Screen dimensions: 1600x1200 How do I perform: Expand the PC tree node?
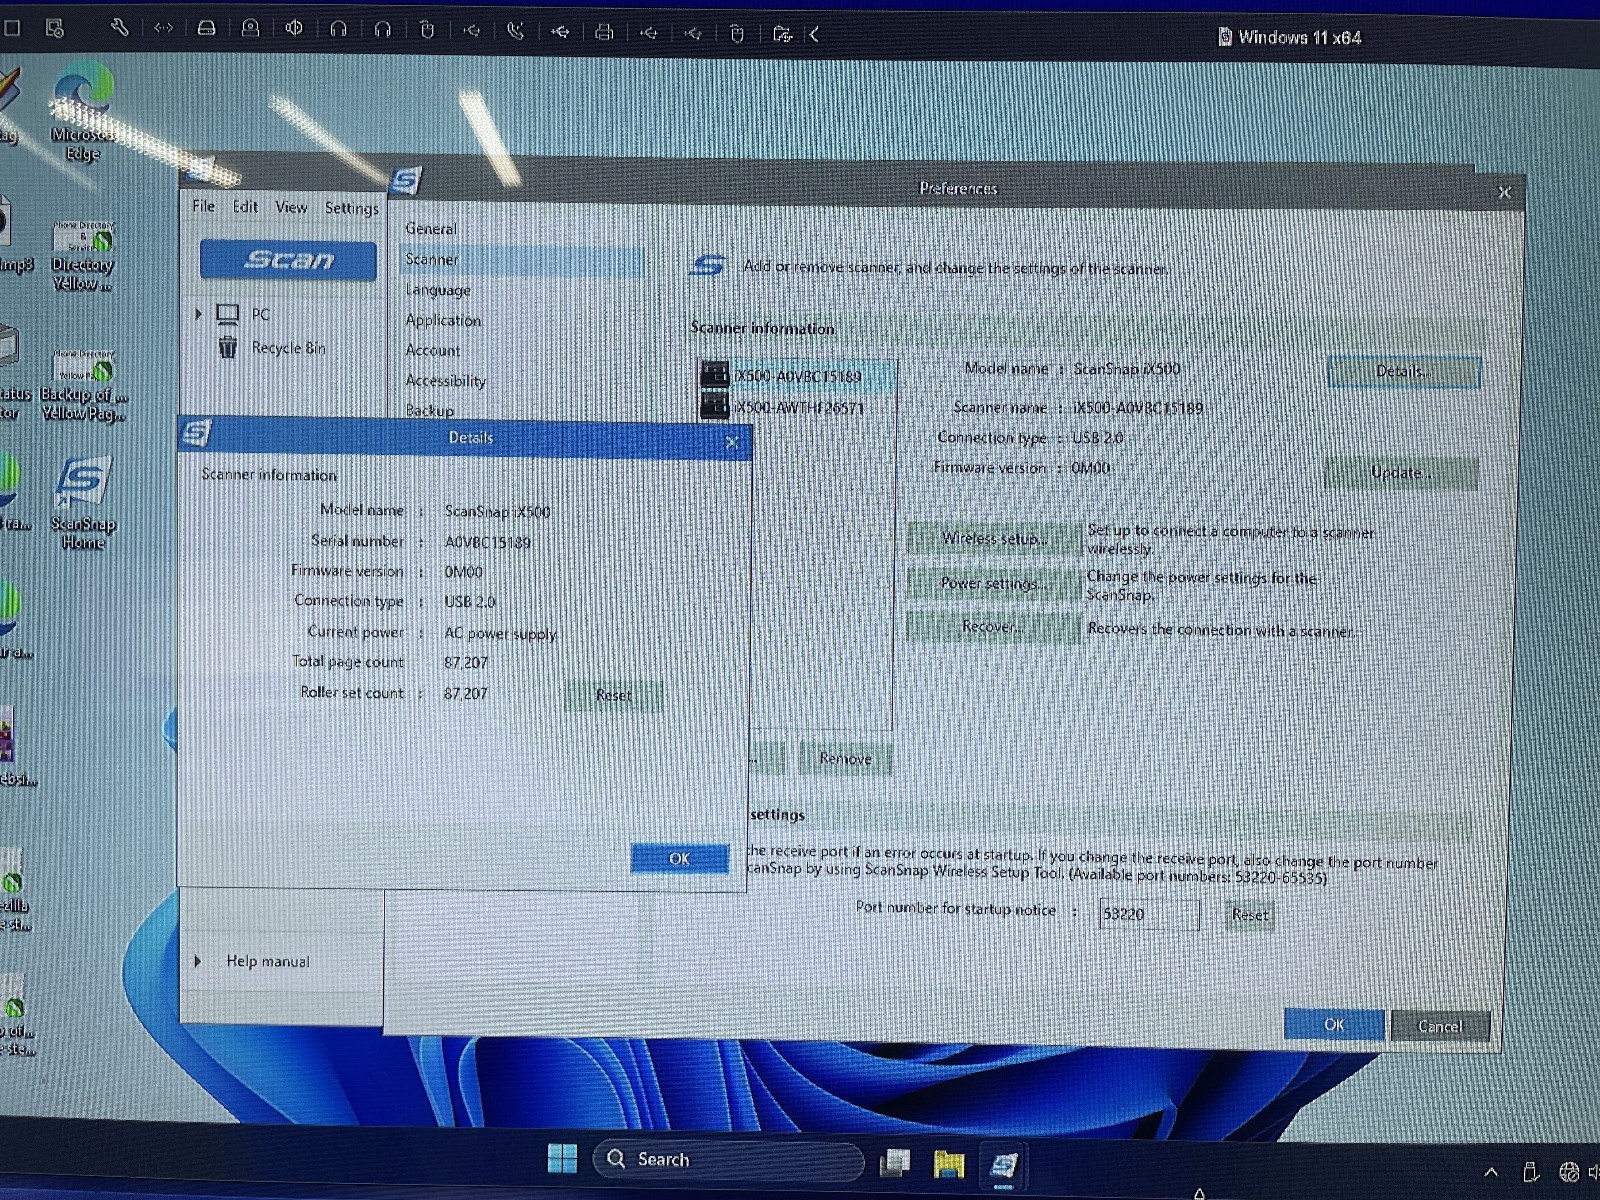tap(198, 314)
